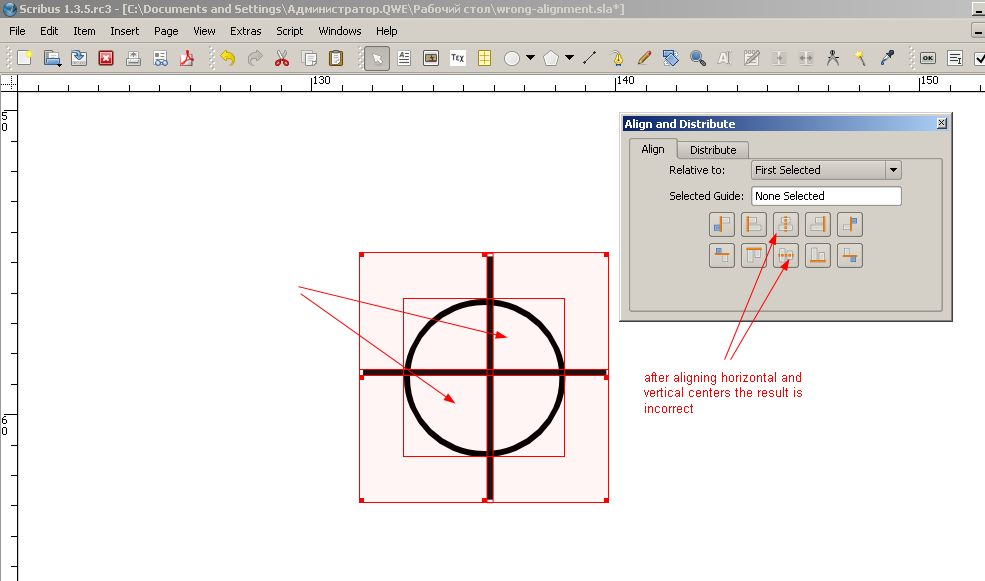Expand the polygon tool dropdown arrow
This screenshot has height=581, width=985.
(569, 58)
